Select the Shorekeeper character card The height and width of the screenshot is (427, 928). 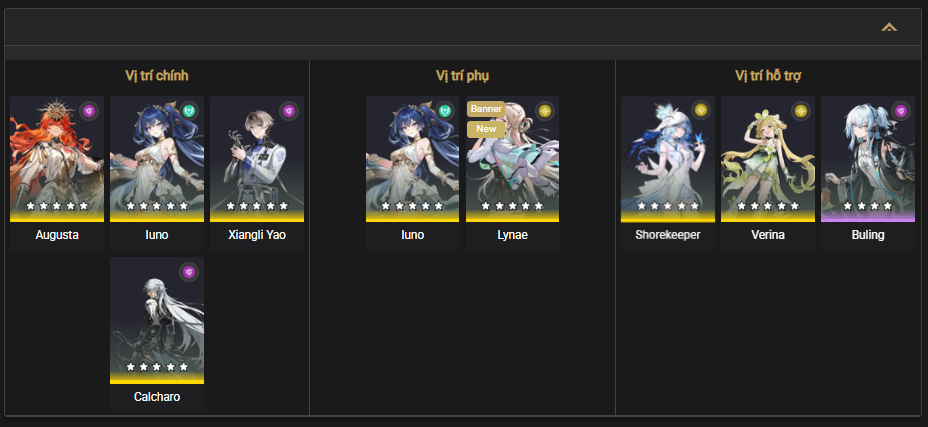point(668,174)
